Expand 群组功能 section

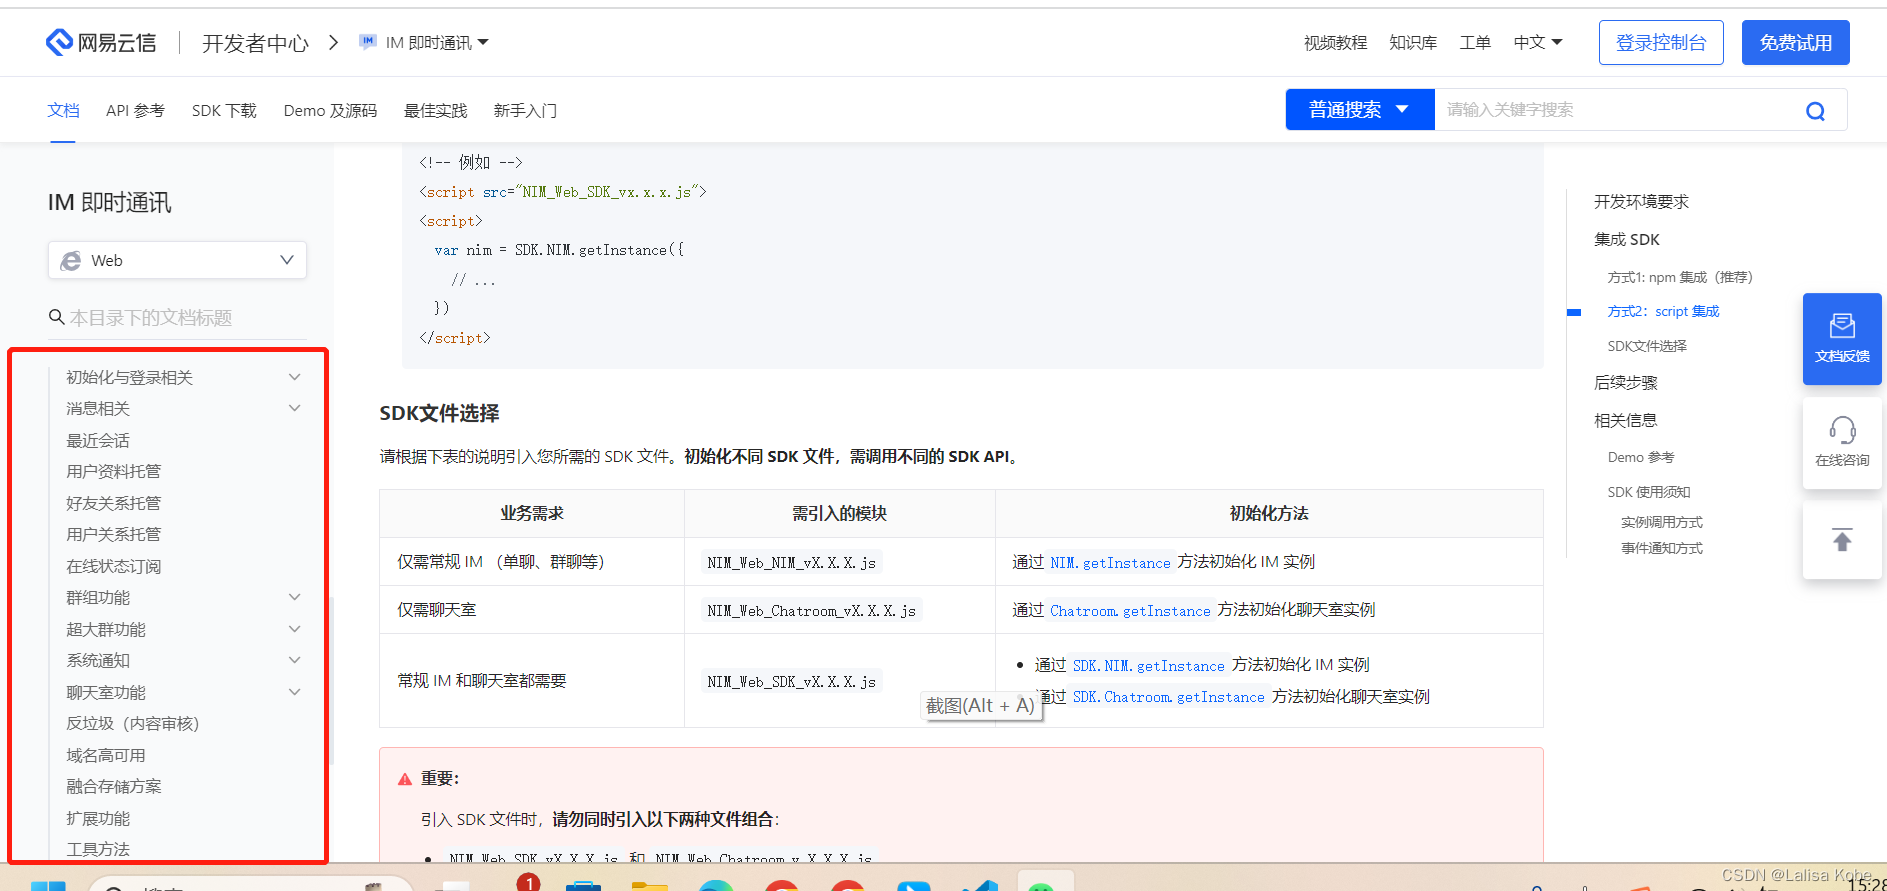294,597
